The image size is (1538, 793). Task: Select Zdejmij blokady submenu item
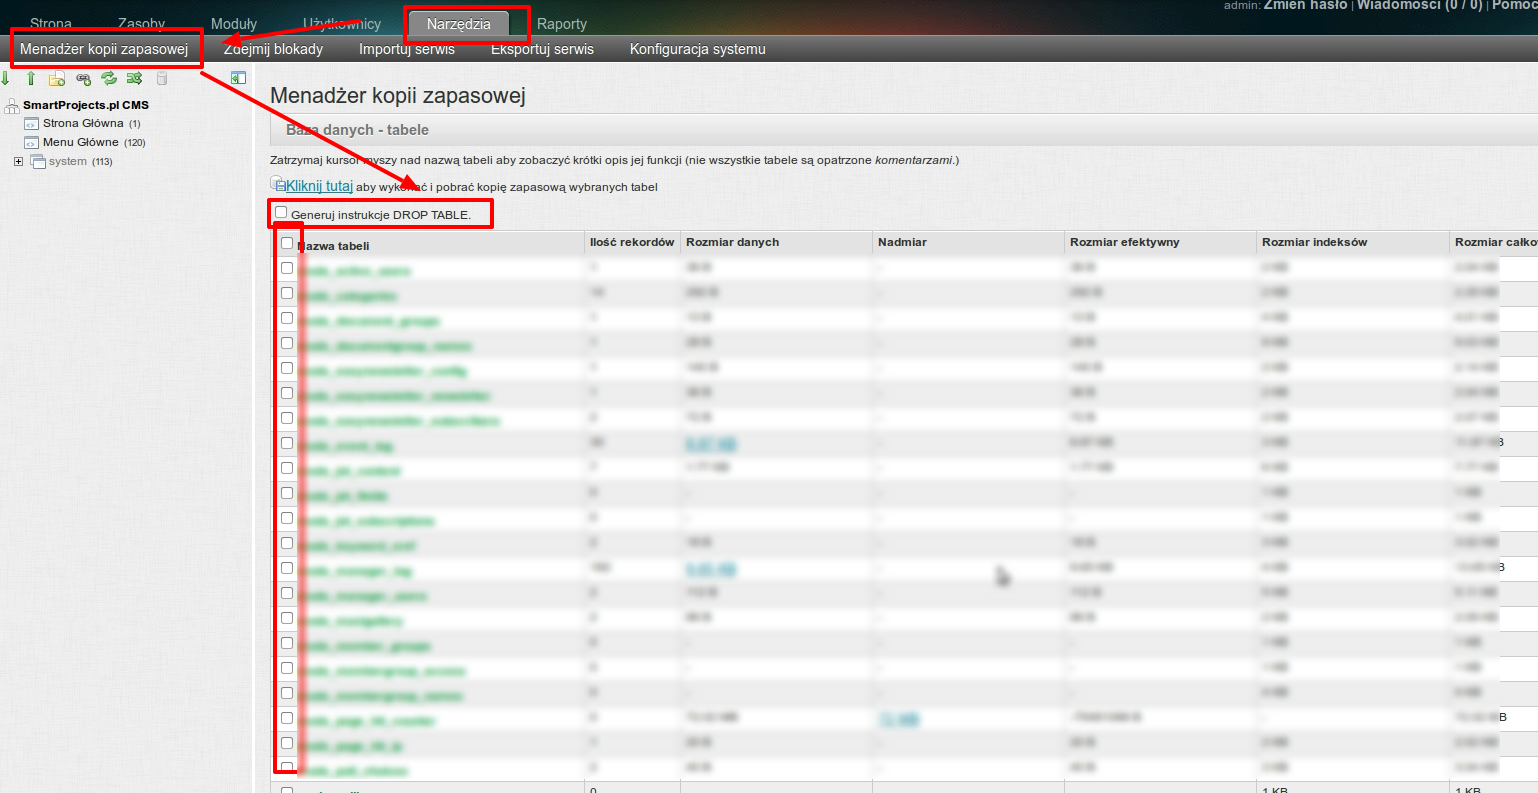tap(273, 49)
